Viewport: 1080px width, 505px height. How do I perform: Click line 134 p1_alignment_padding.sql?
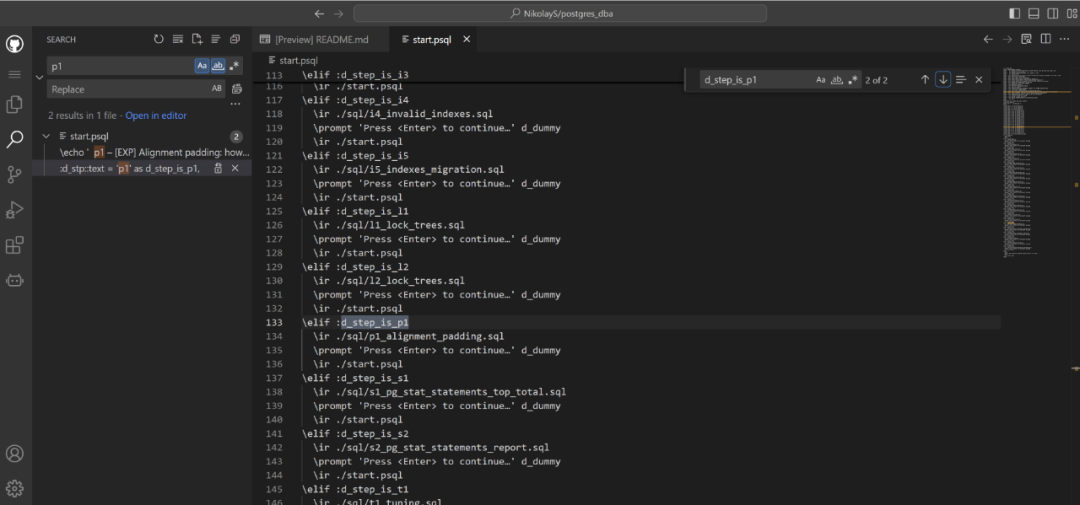coord(408,336)
